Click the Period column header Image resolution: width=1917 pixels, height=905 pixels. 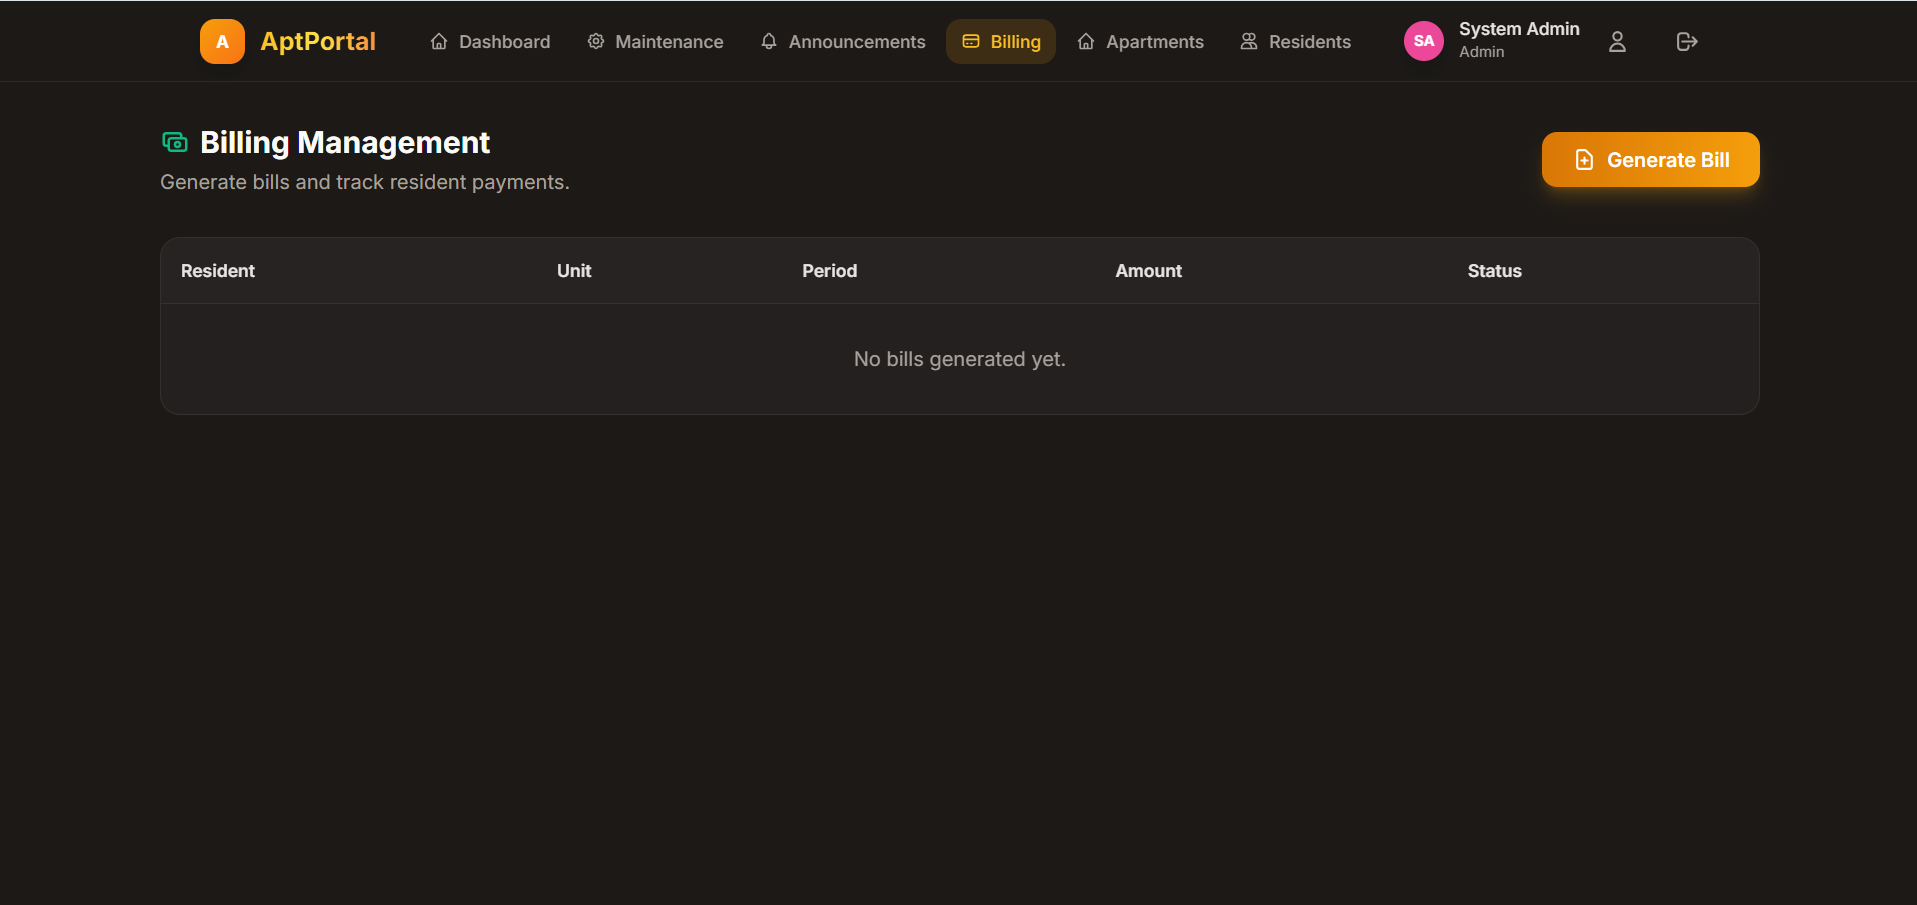point(830,271)
